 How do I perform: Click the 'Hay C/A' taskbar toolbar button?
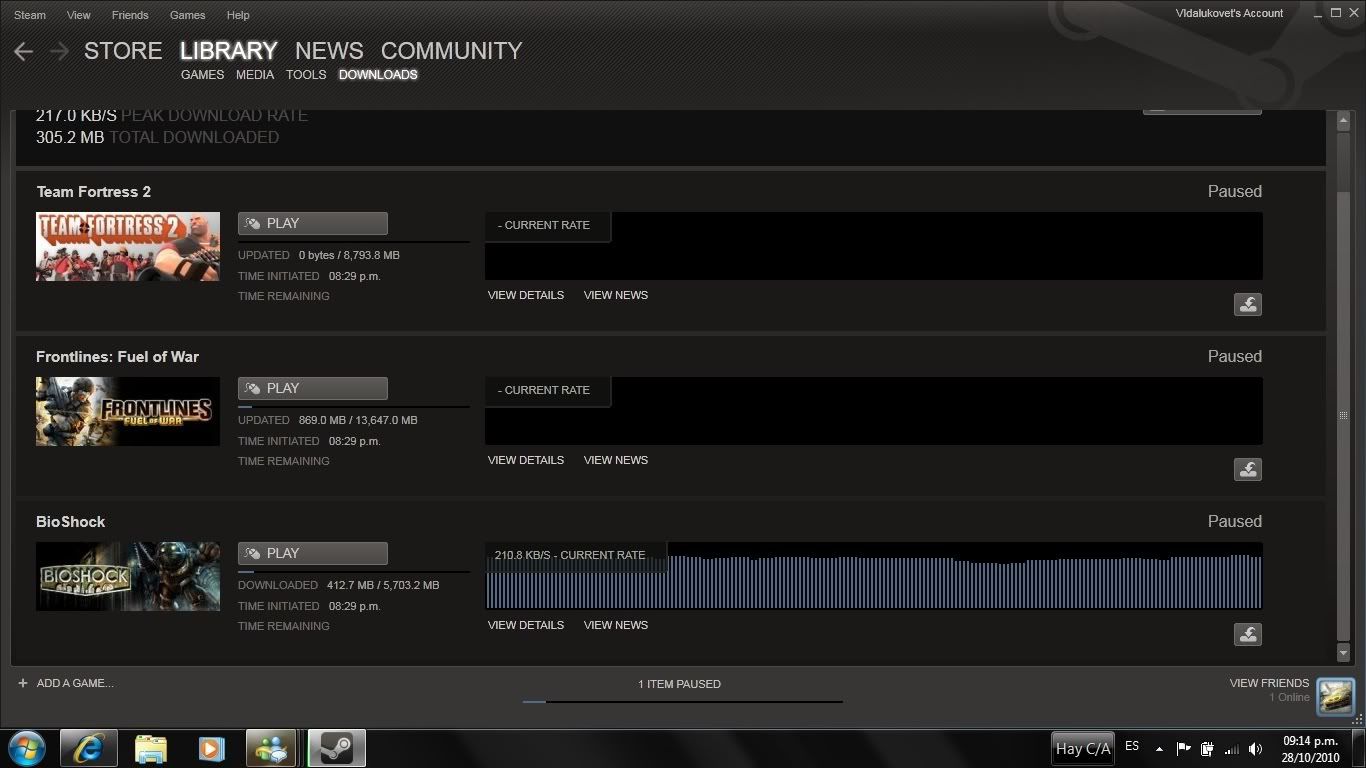pyautogui.click(x=1083, y=748)
